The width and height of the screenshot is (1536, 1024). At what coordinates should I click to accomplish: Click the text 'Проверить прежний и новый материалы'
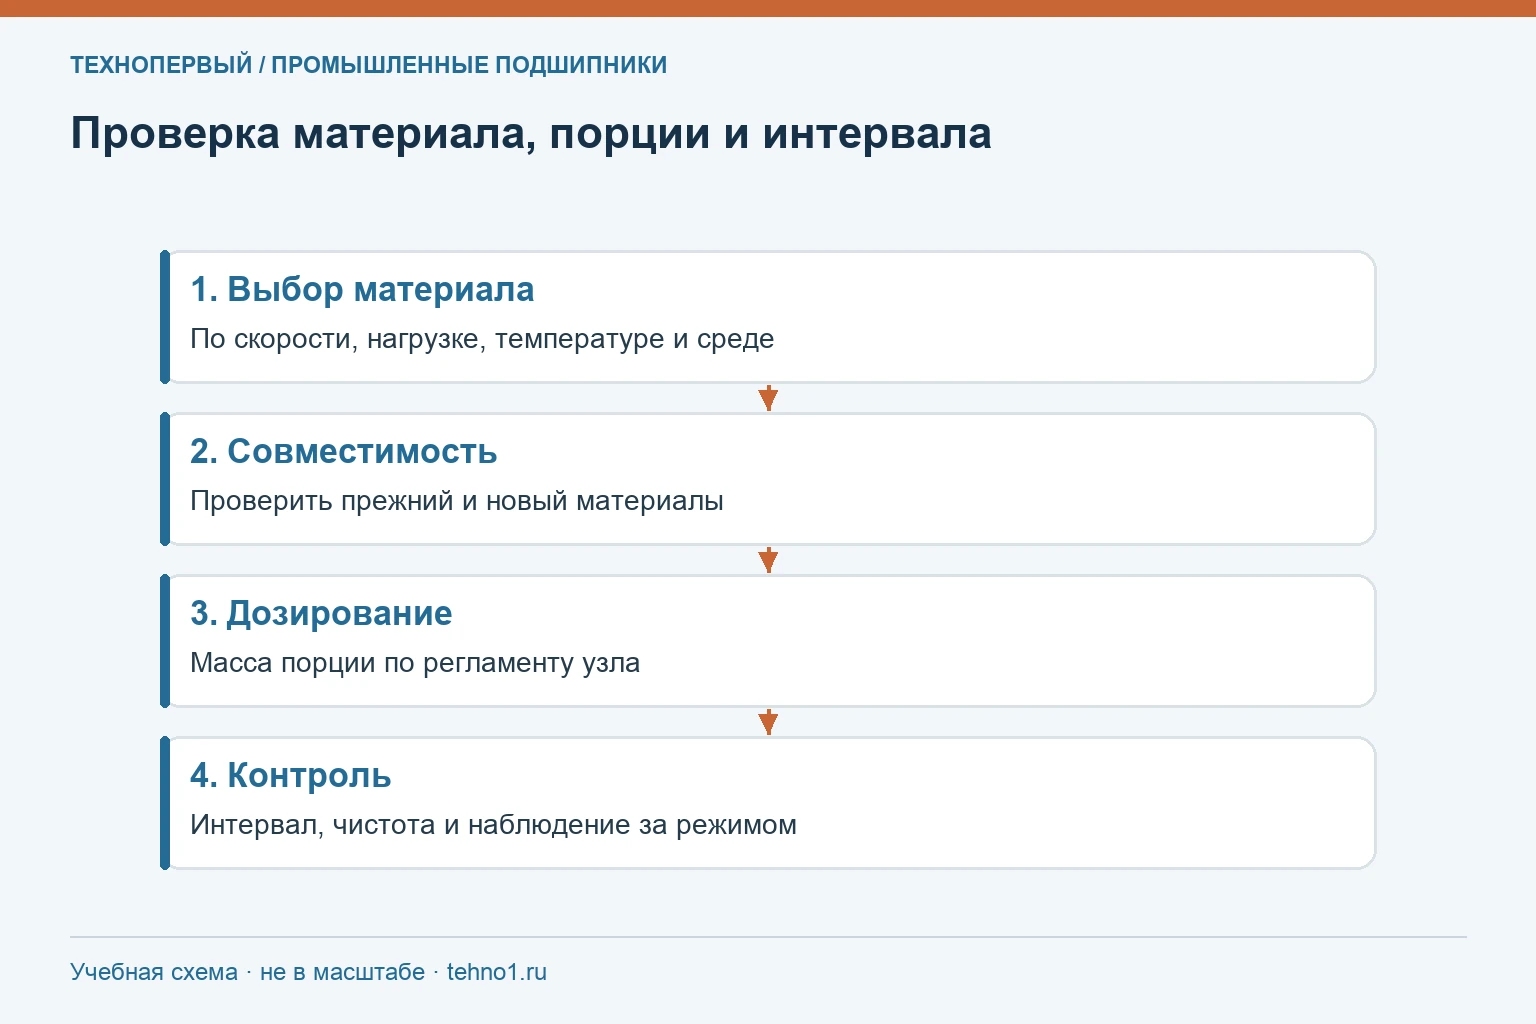(457, 501)
